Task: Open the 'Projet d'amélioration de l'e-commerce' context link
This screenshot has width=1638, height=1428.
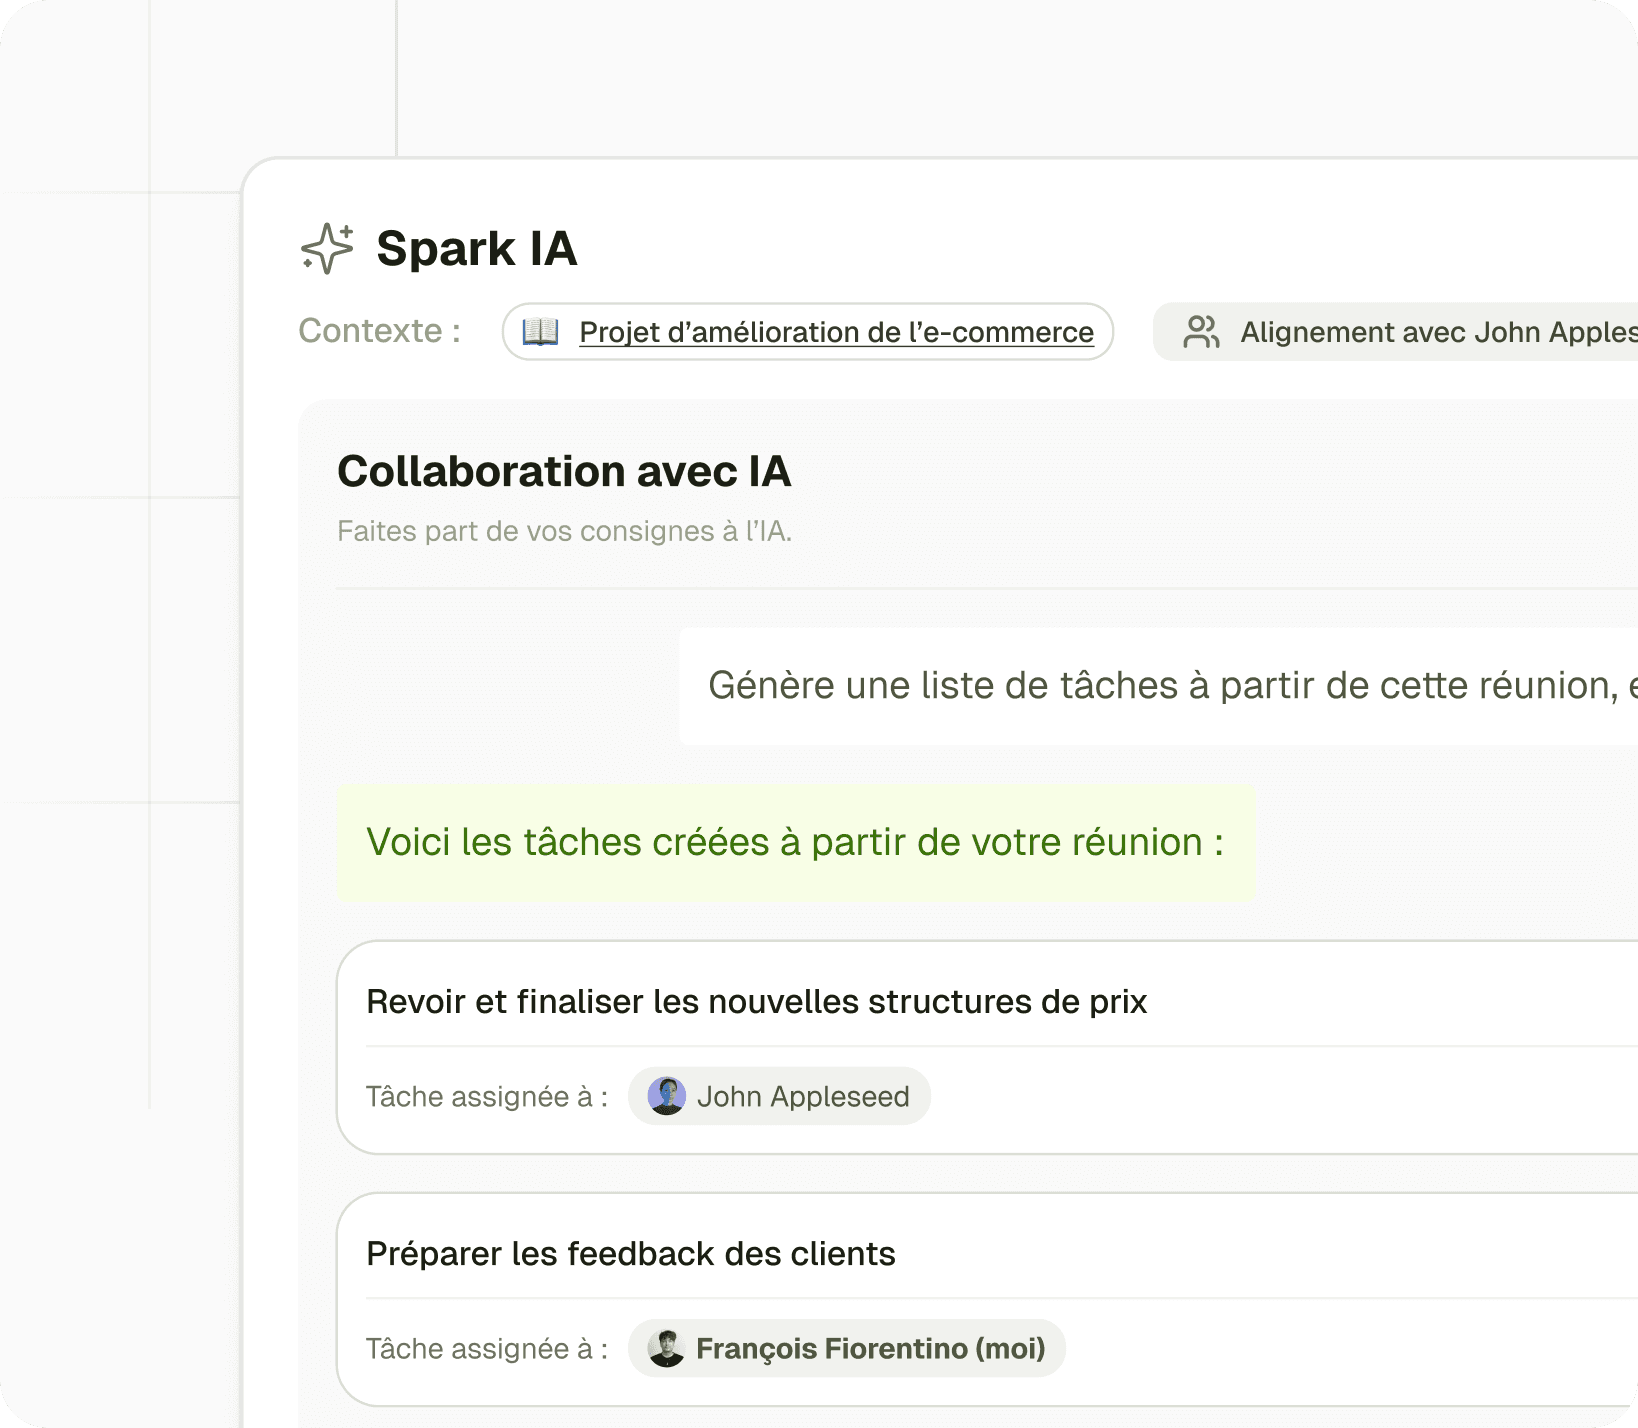Action: click(836, 332)
